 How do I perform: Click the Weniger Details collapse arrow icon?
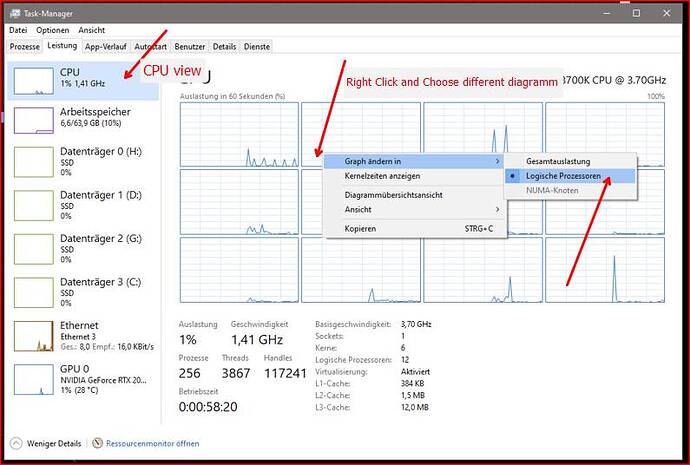coord(16,443)
